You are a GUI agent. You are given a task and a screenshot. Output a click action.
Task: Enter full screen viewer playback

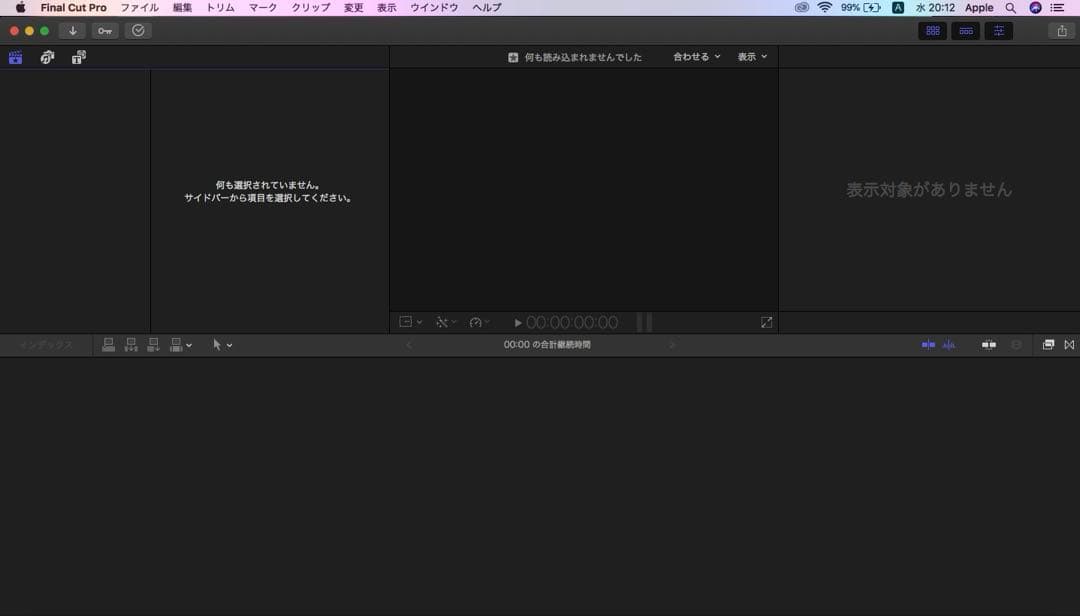(x=766, y=322)
